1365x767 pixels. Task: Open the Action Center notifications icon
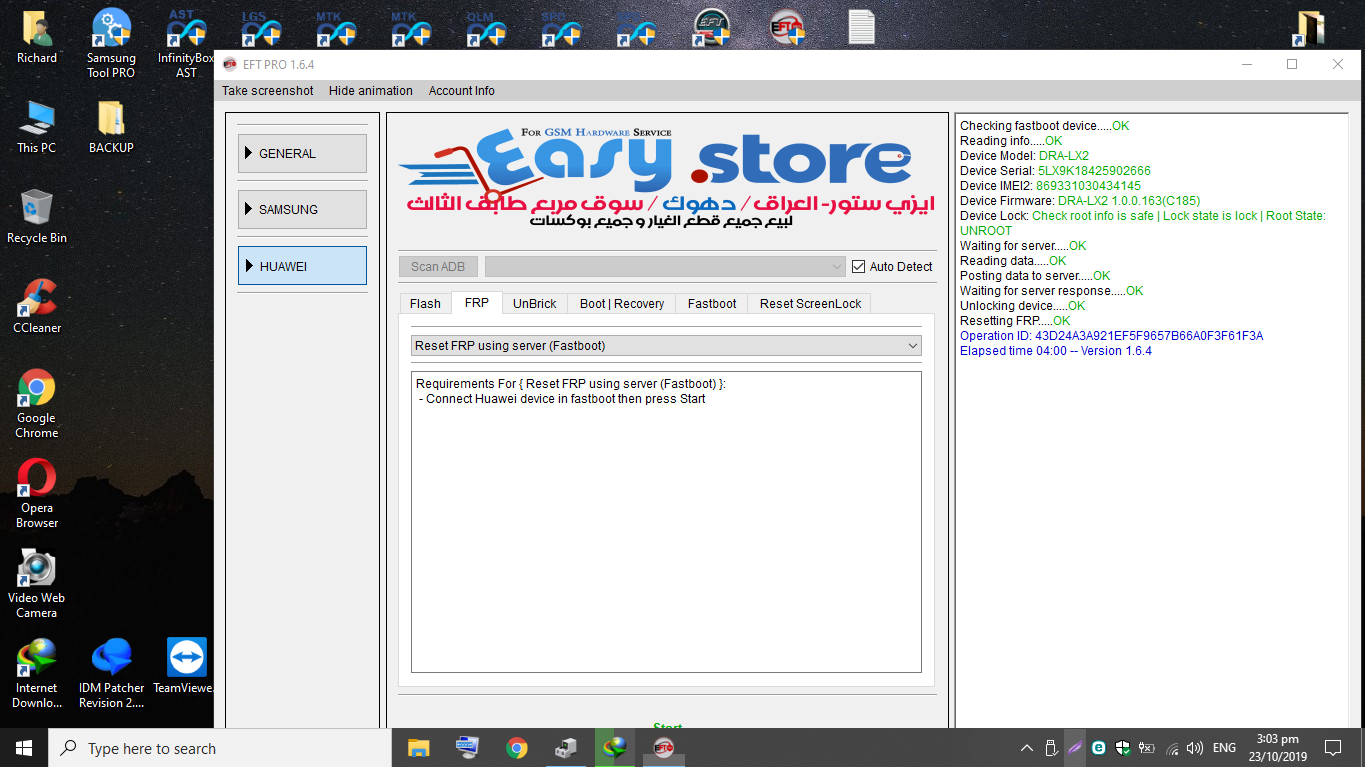point(1333,748)
